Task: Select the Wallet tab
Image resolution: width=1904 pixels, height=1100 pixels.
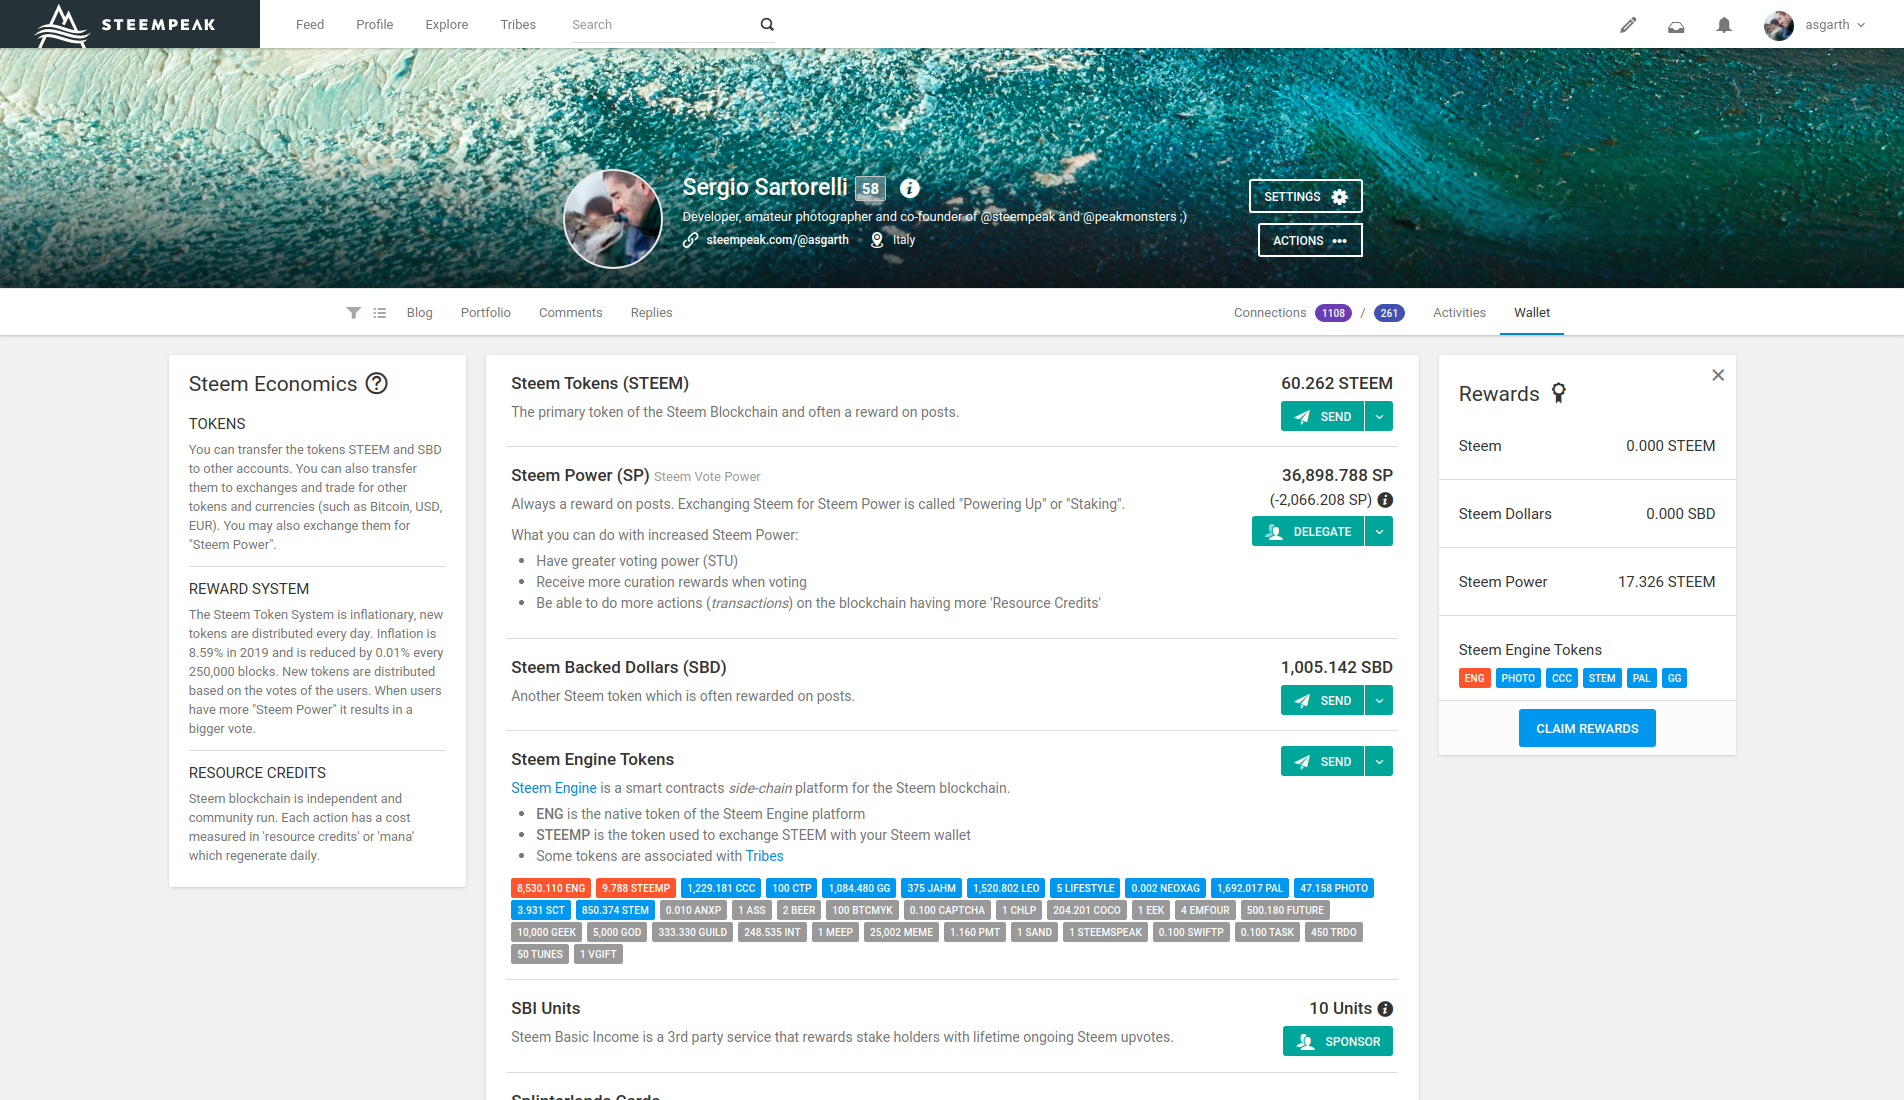Action: point(1532,313)
